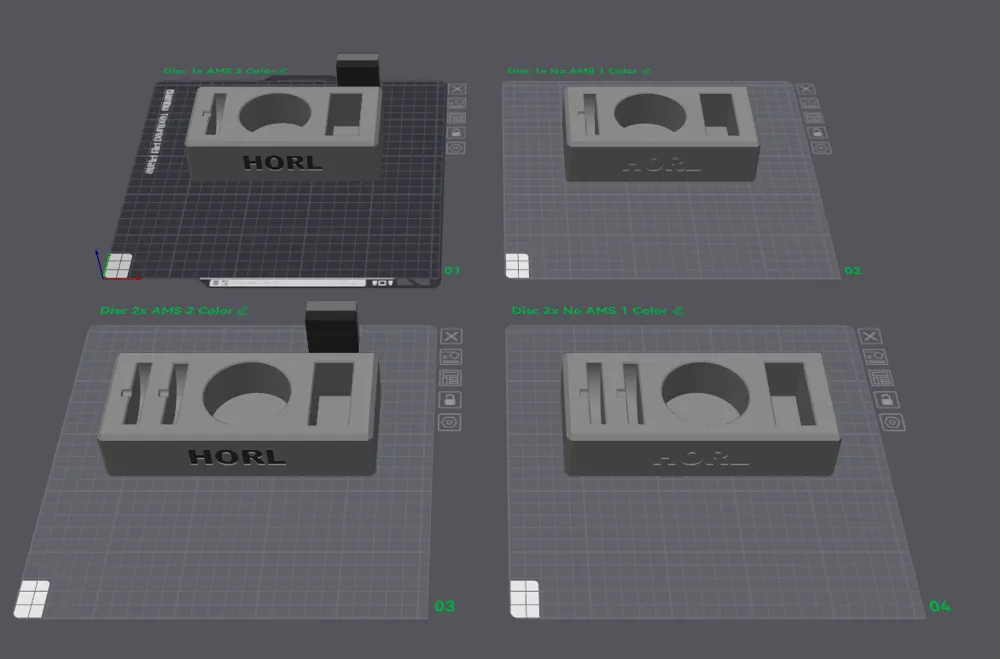Click the black HORL lettering on plate 01 model

pos(283,163)
